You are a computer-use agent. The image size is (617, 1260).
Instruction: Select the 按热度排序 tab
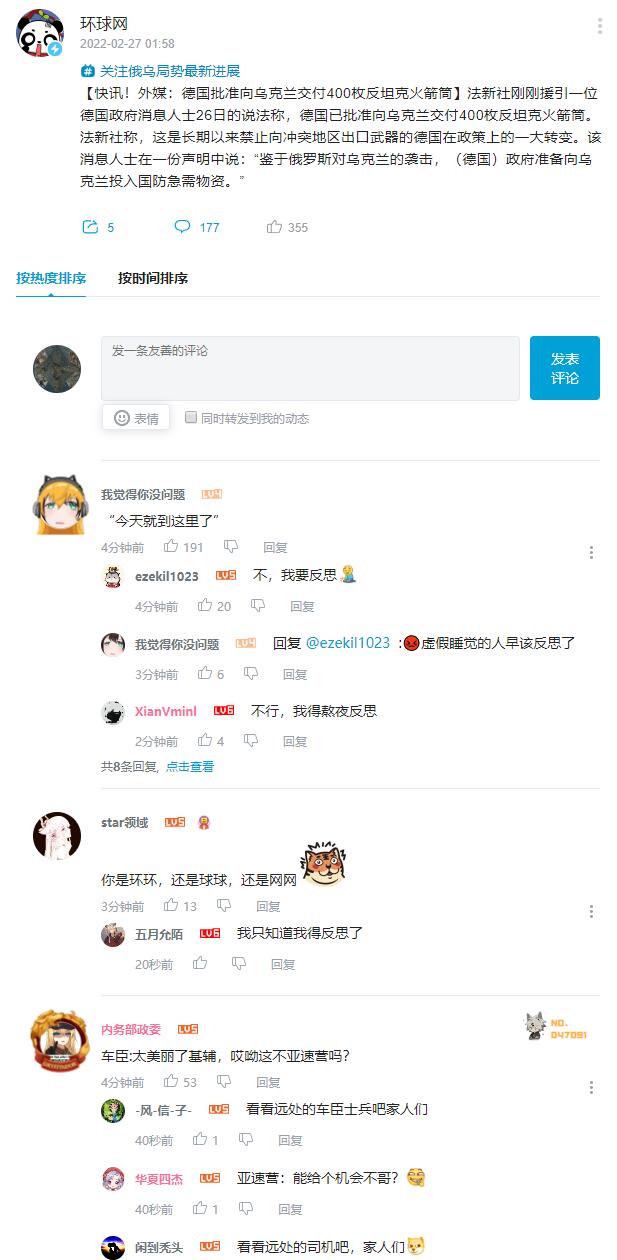(x=51, y=278)
